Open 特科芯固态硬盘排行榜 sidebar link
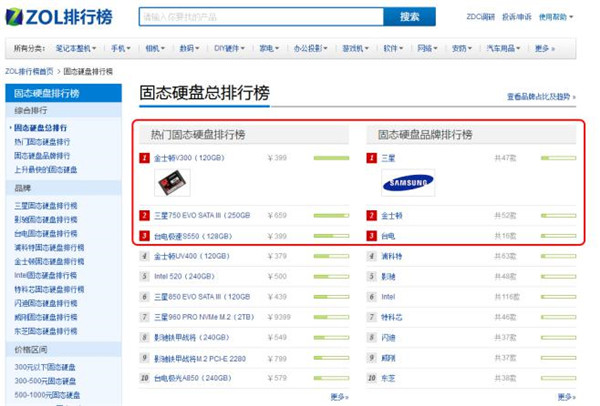This screenshot has height=406, width=600. tap(49, 289)
